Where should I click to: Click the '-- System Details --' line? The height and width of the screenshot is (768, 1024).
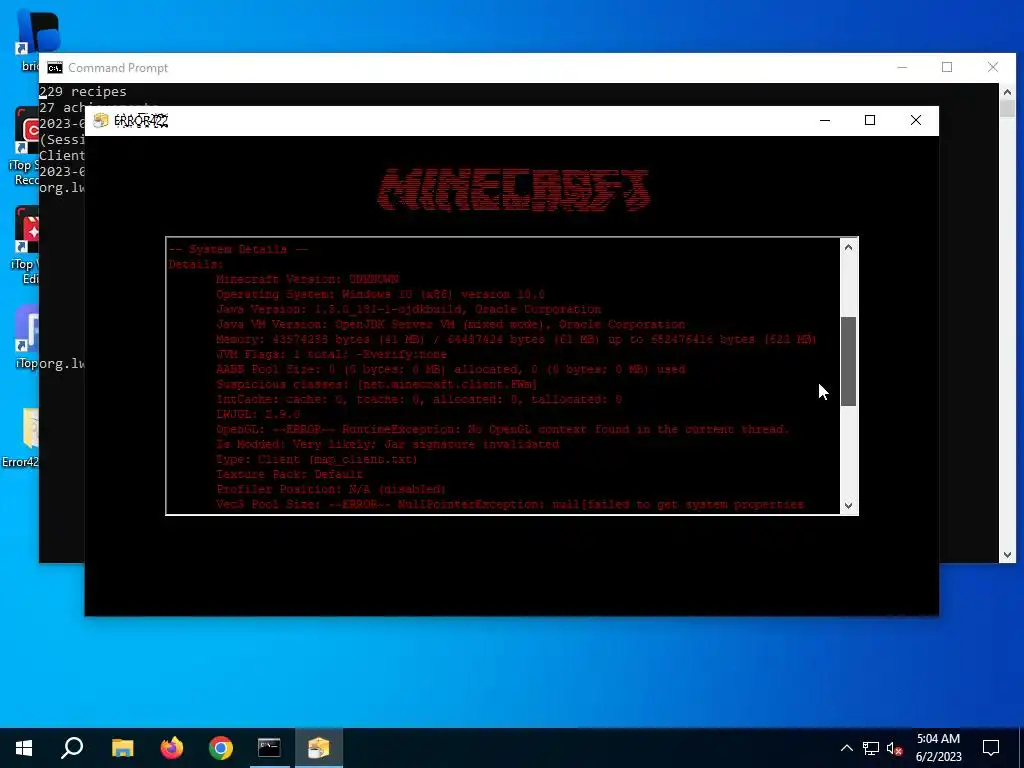(x=238, y=249)
